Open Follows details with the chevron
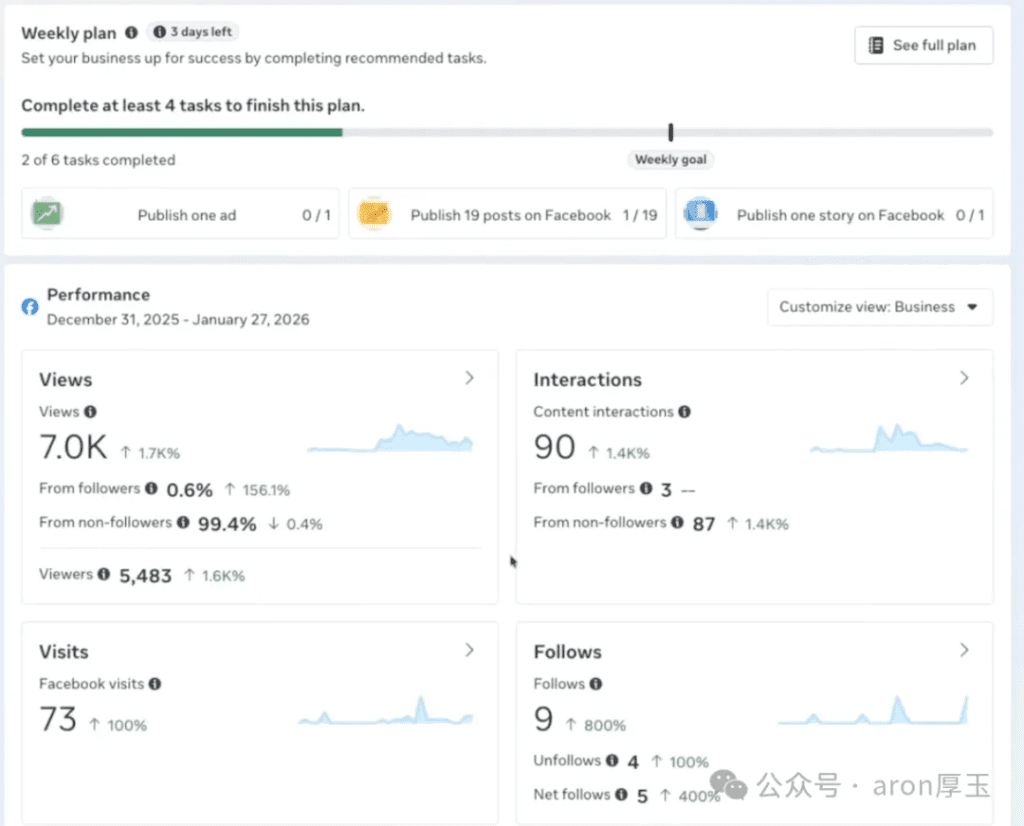Image resolution: width=1024 pixels, height=826 pixels. pos(964,650)
